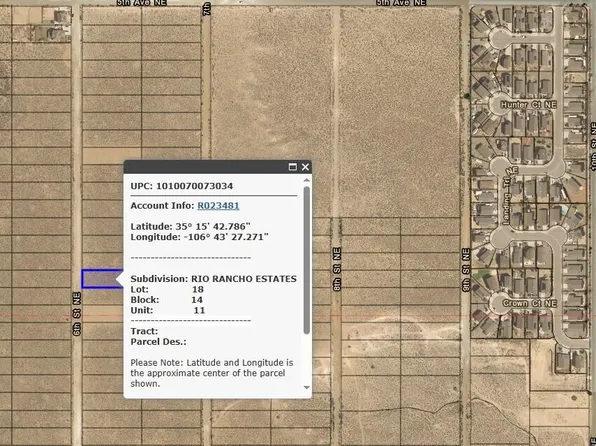Click Subdivision: RIO RANCHO ESTATES text
Screen dimensions: 596x446
(214, 279)
